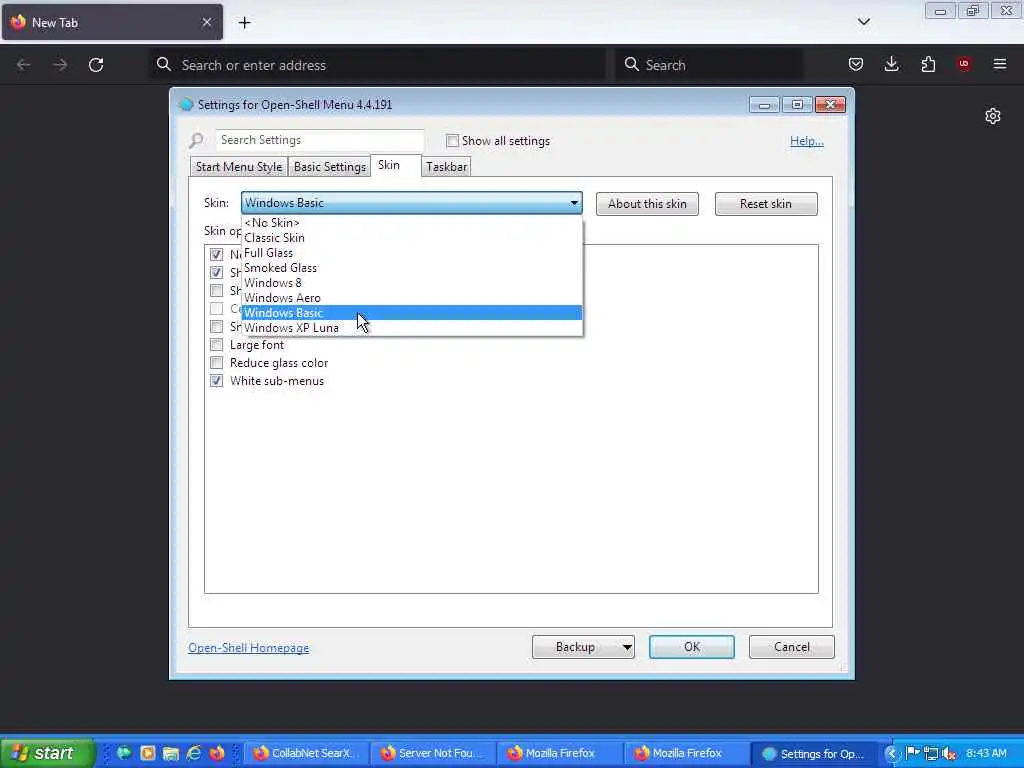Toggle the checkbox above Large font
1024x768 pixels.
pyautogui.click(x=216, y=327)
